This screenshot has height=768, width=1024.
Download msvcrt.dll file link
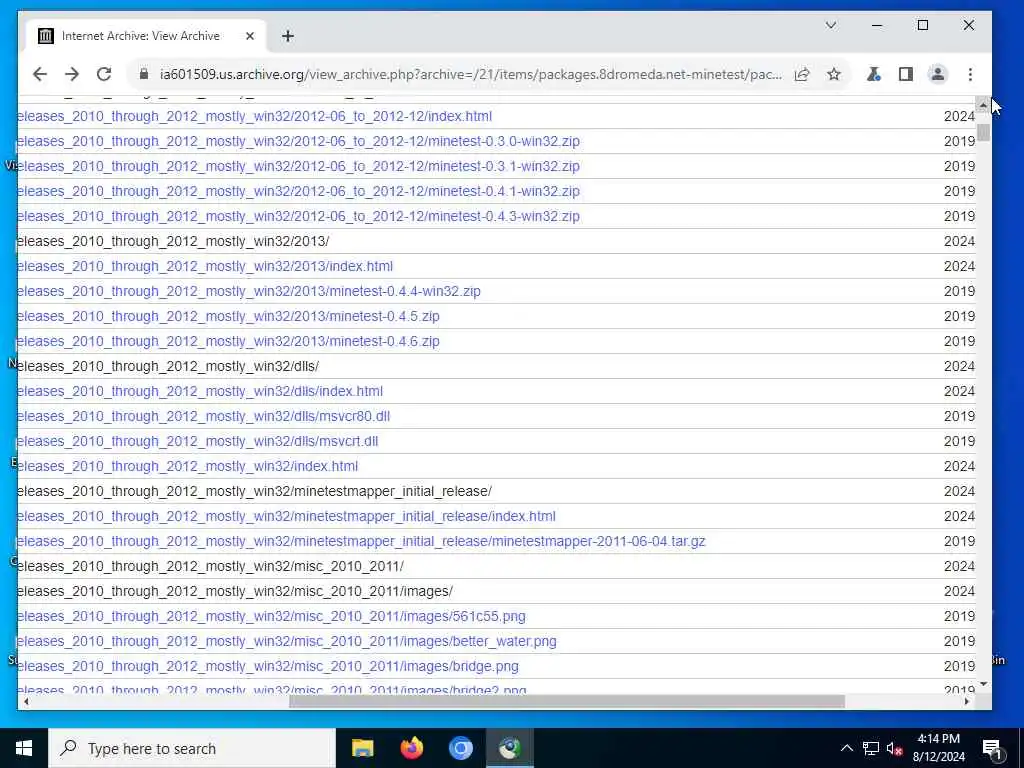tap(198, 441)
